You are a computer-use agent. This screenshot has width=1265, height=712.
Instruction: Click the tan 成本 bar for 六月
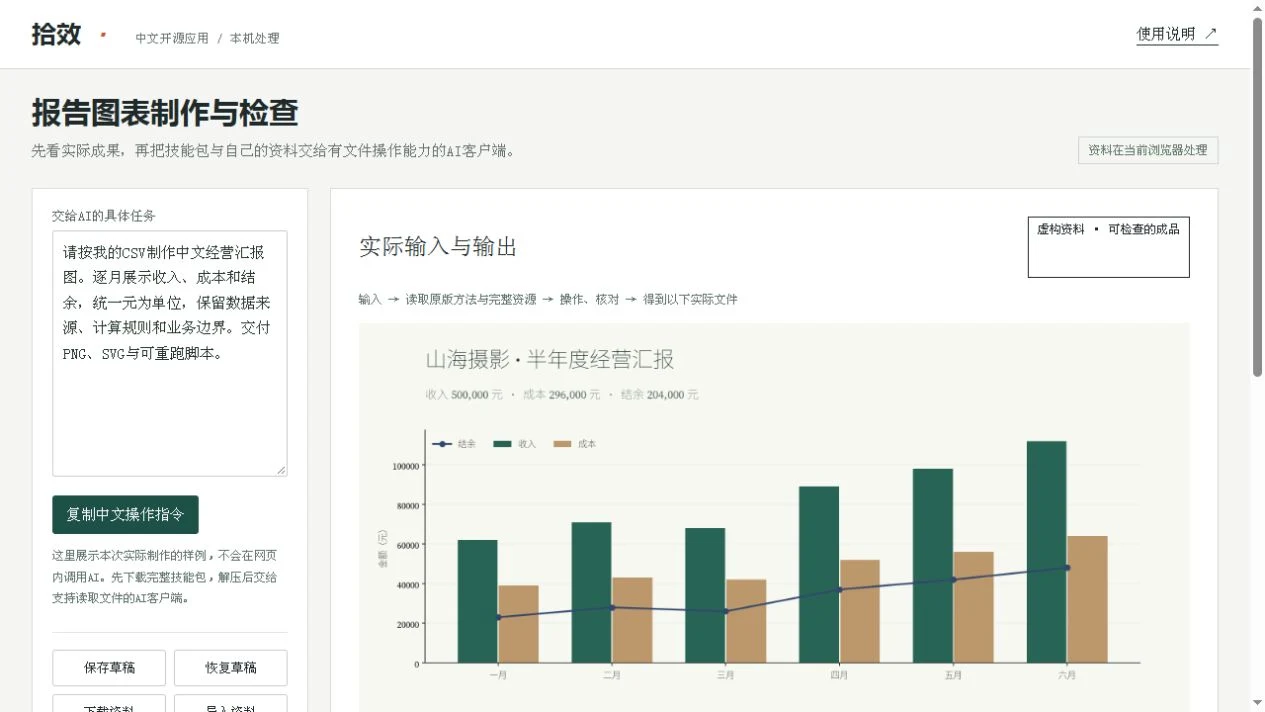(1087, 599)
